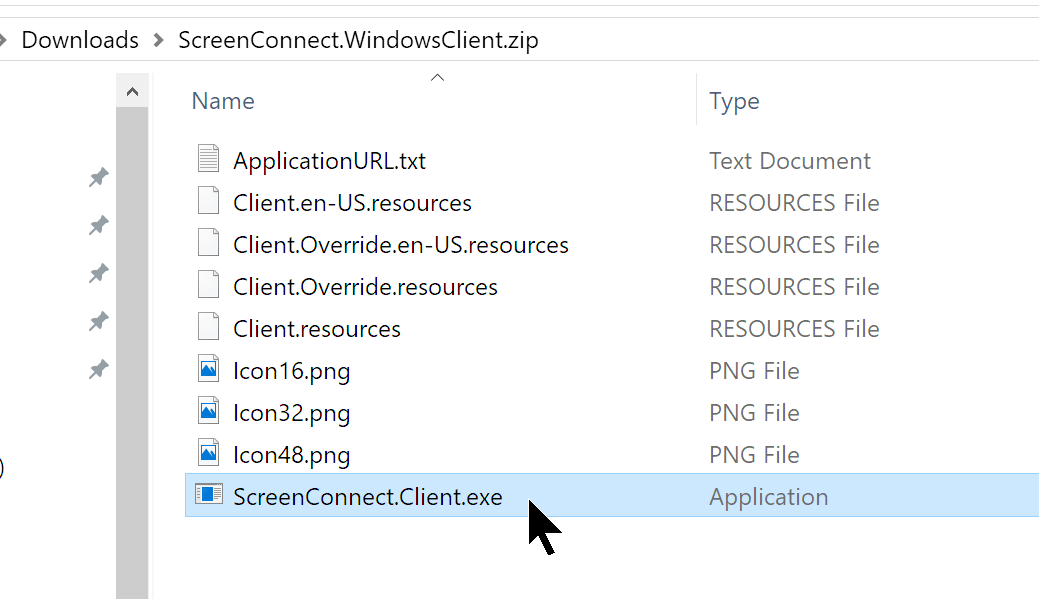
Task: Click PNG File type of Icon48.png
Action: [754, 455]
